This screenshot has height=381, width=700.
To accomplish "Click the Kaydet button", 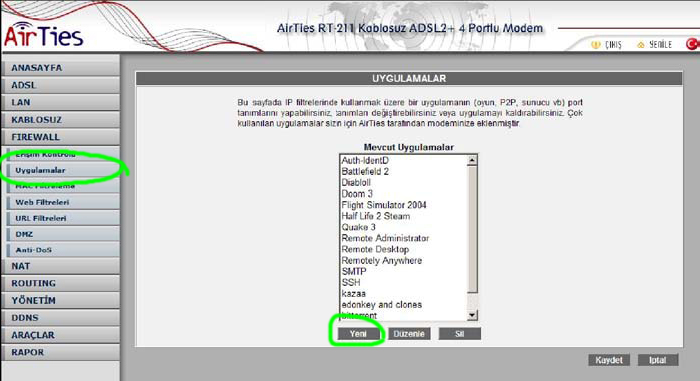I will pyautogui.click(x=609, y=360).
